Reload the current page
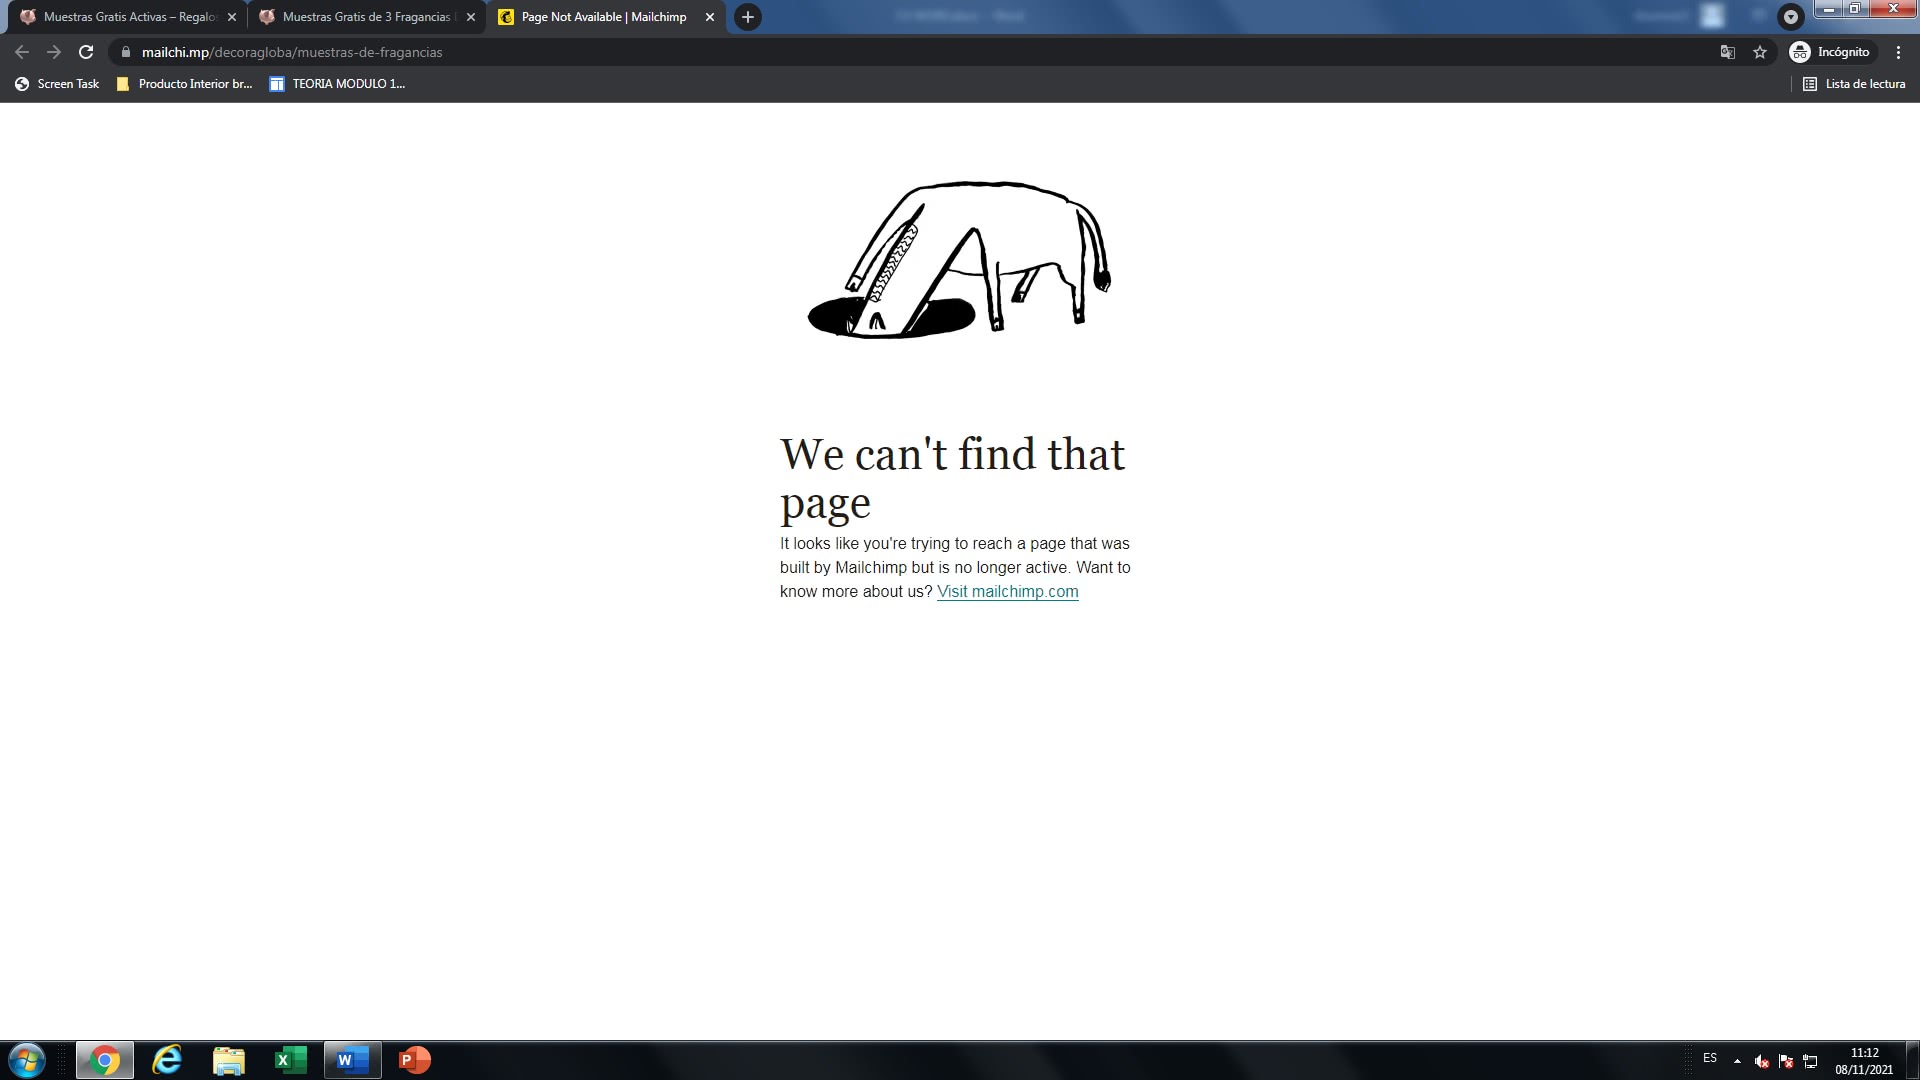1920x1080 pixels. (x=86, y=52)
